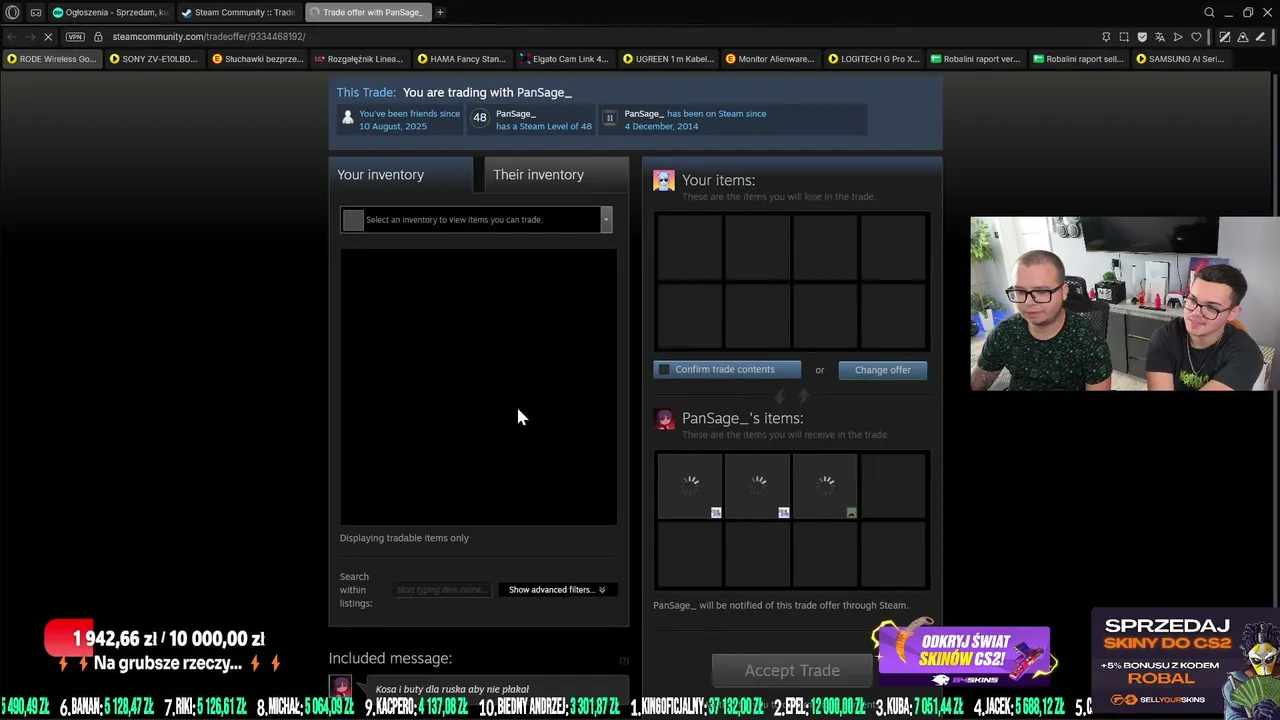The width and height of the screenshot is (1280, 720).
Task: Toggle the VPN badge in address bar
Action: [75, 37]
